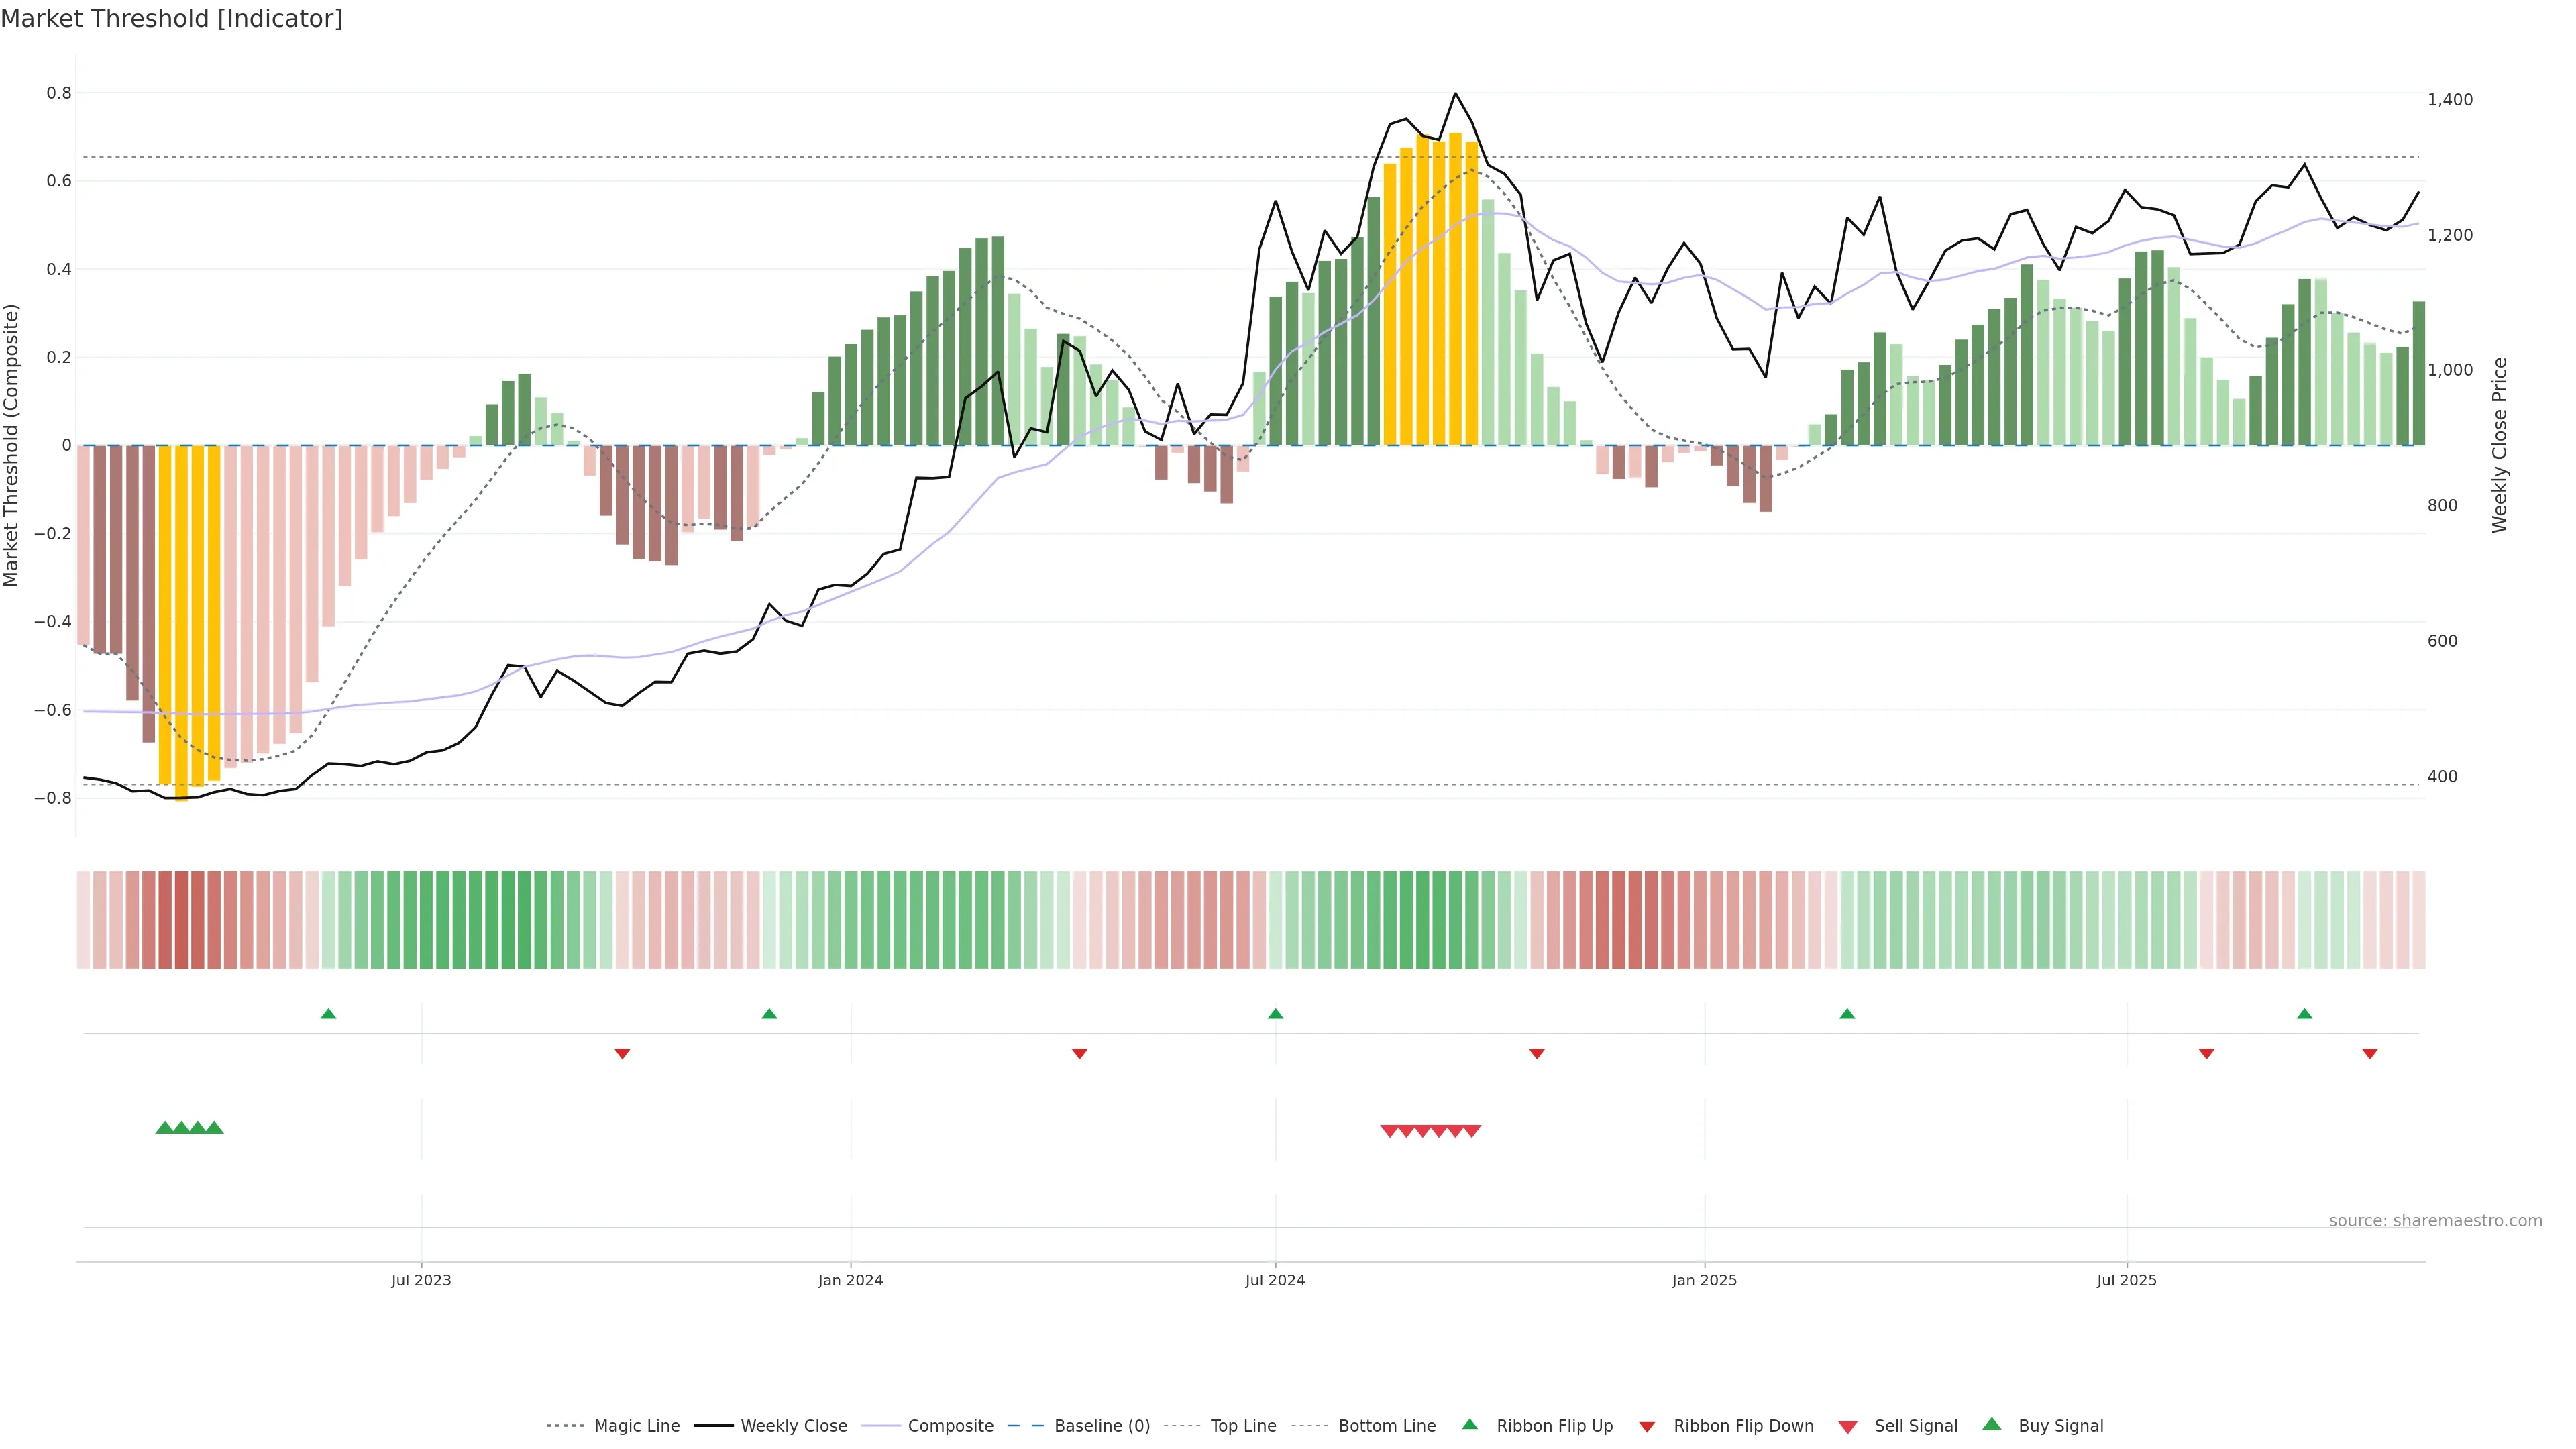Click the rightmost green Ribbon Flip Up triangle
Screen dimensions: 2576x1449
(x=2304, y=1014)
